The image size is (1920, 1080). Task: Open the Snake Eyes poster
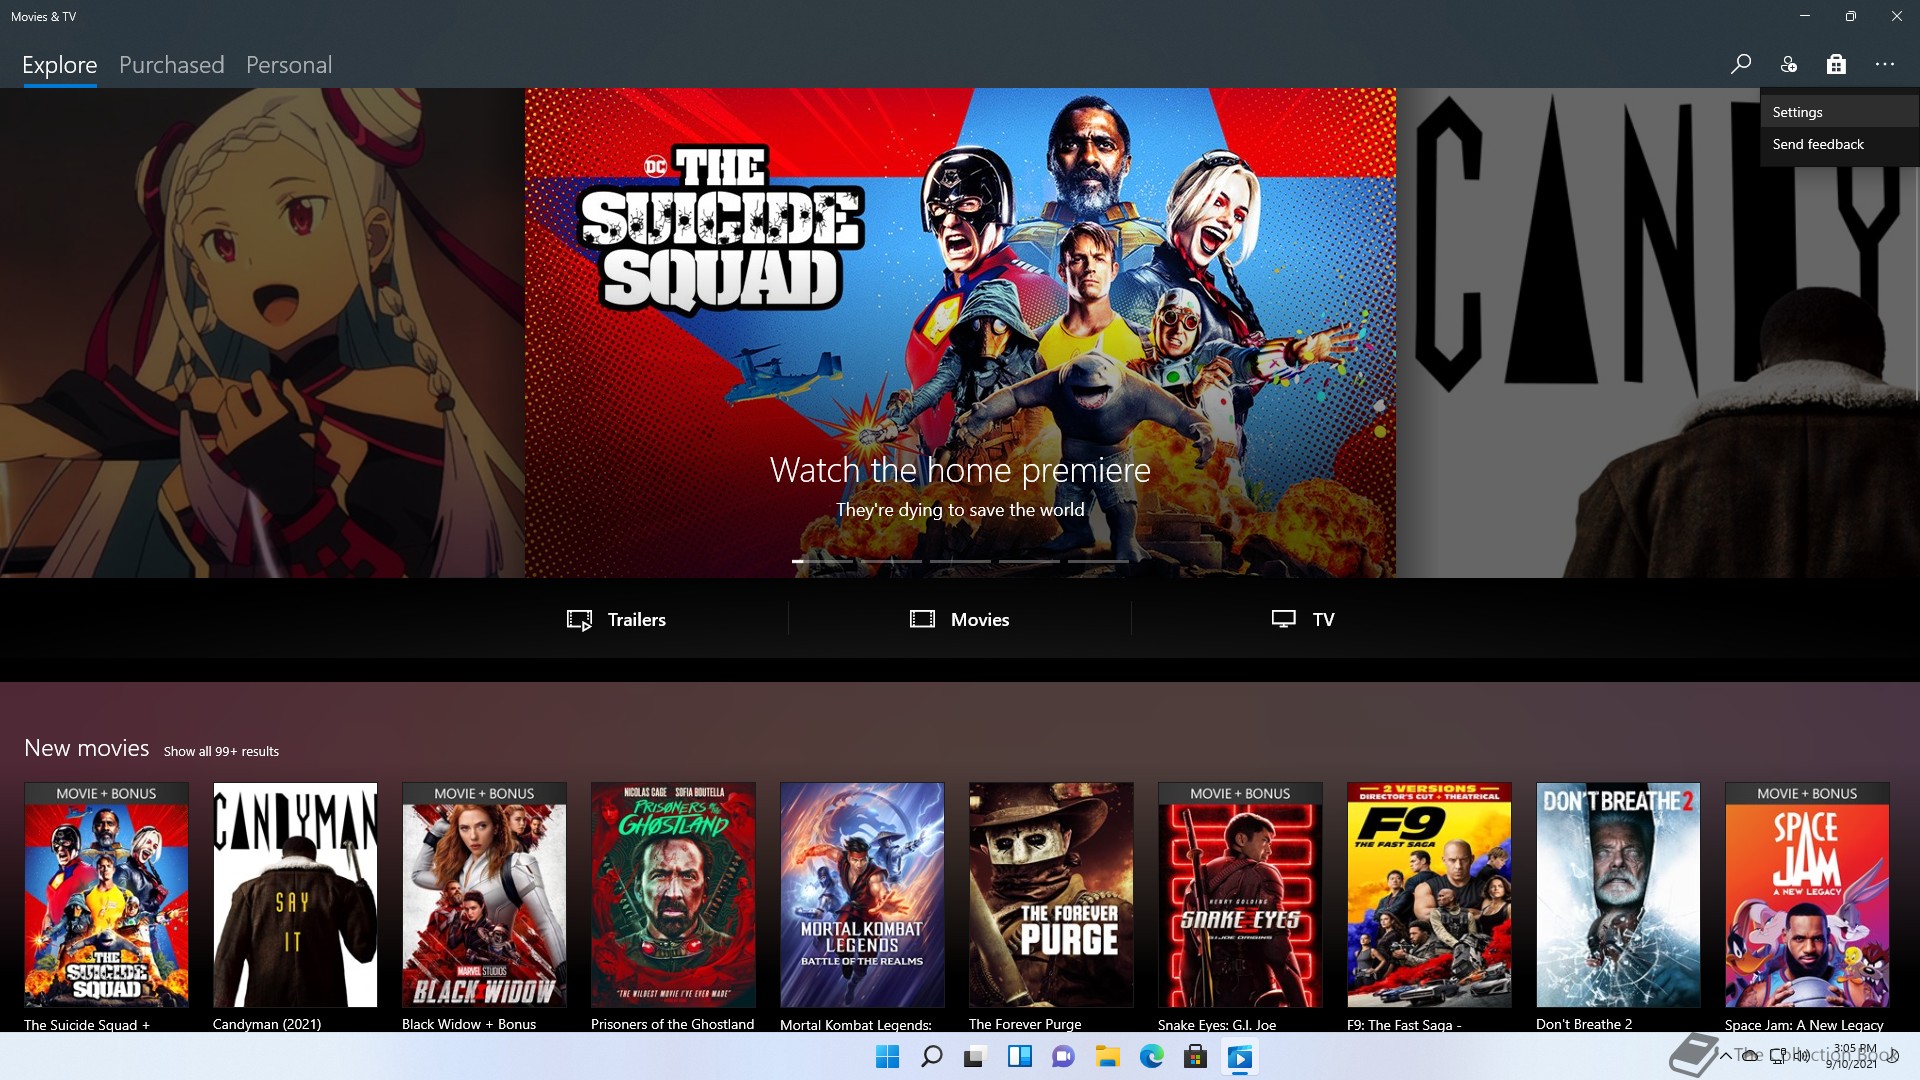click(x=1240, y=895)
